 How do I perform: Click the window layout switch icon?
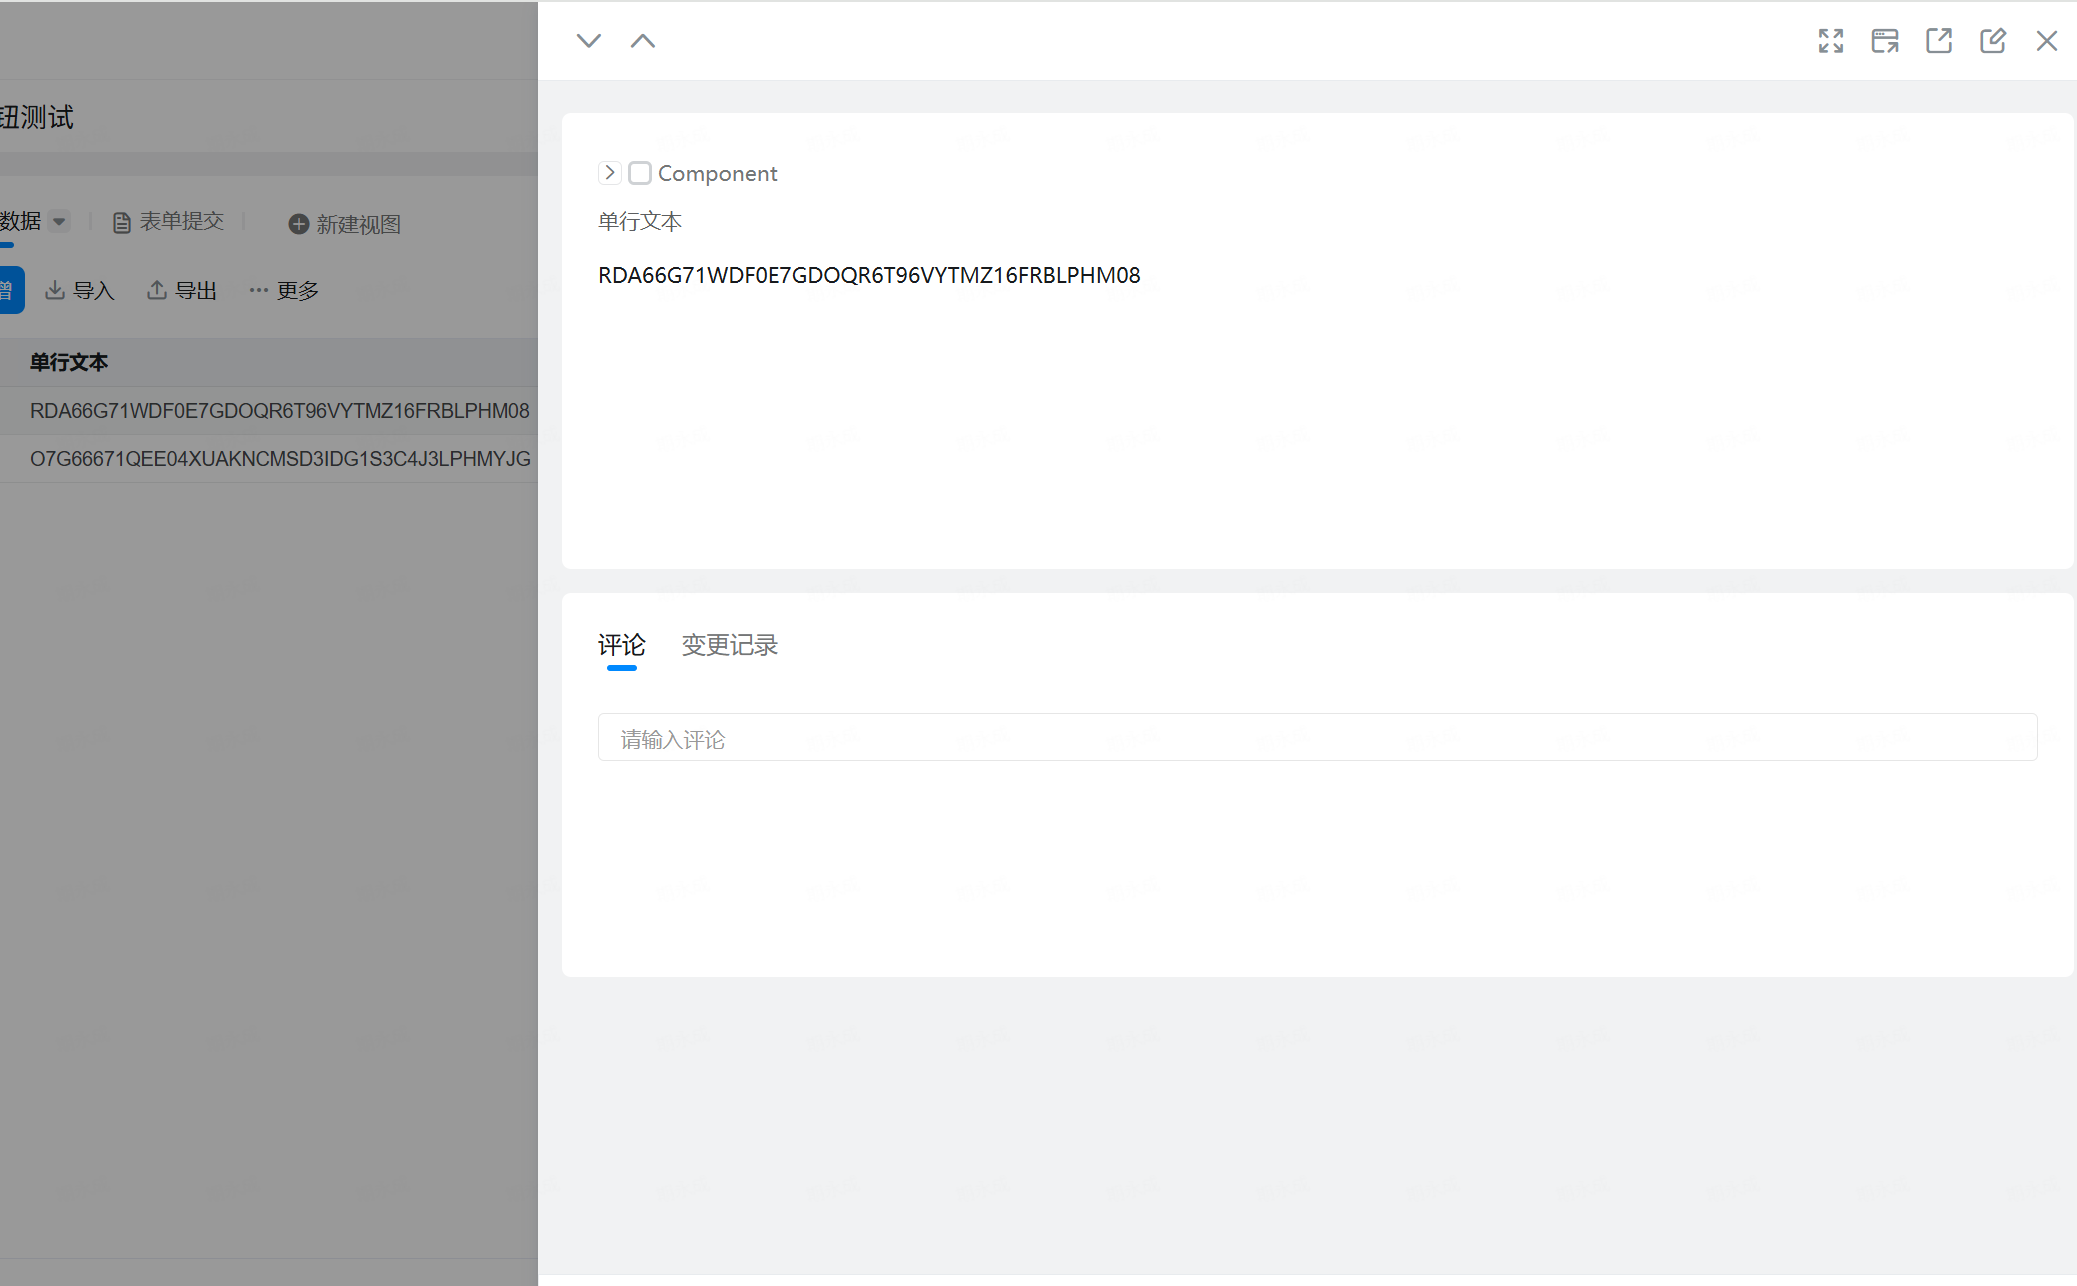point(1884,41)
